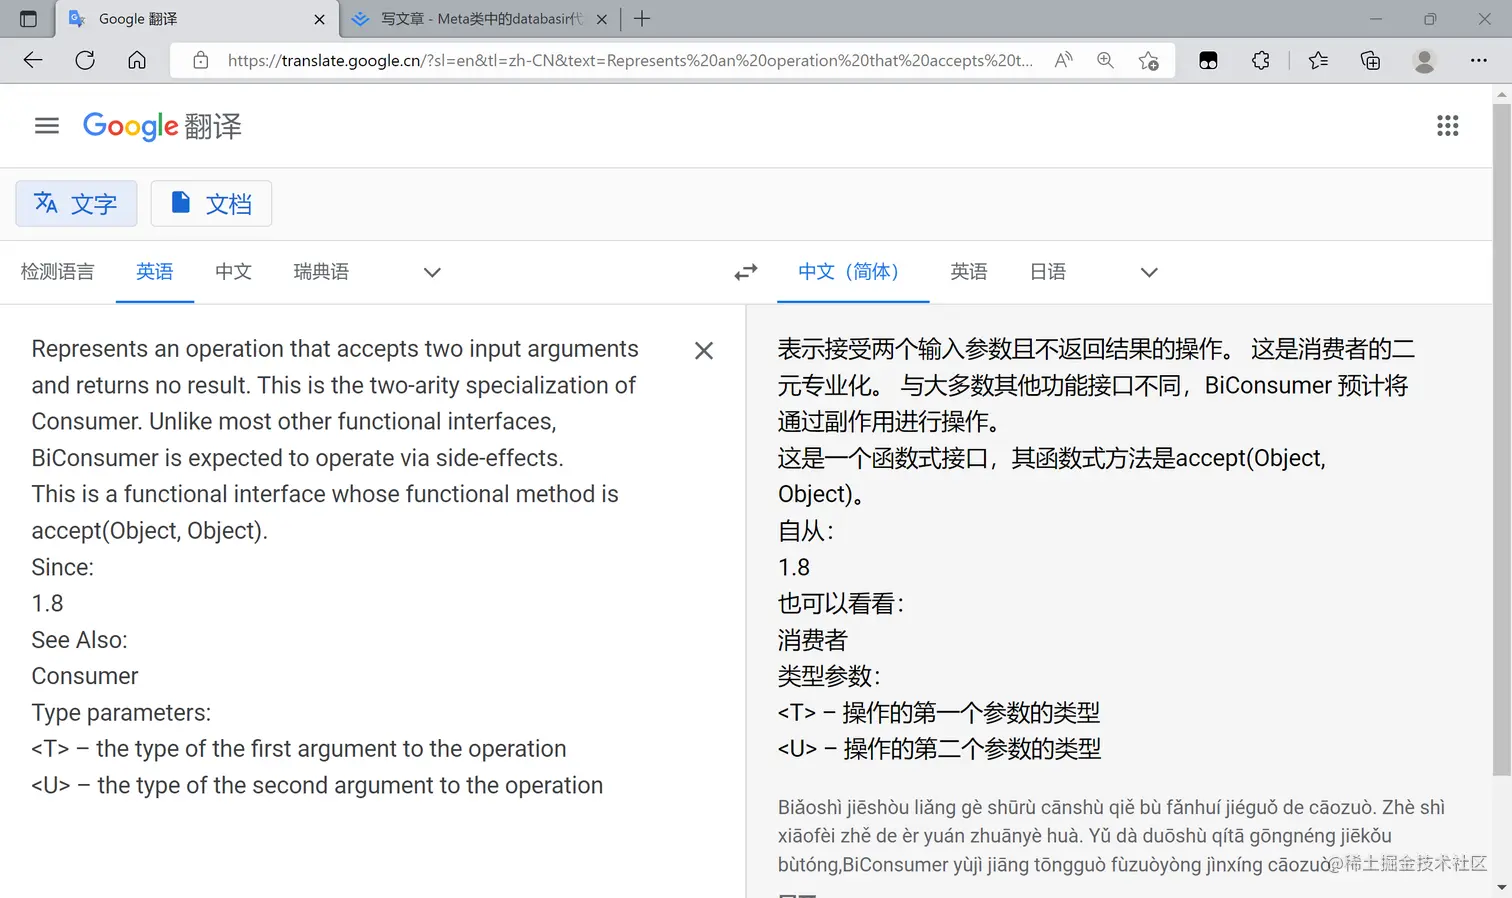
Task: Open the Collections panel
Action: (x=1371, y=60)
